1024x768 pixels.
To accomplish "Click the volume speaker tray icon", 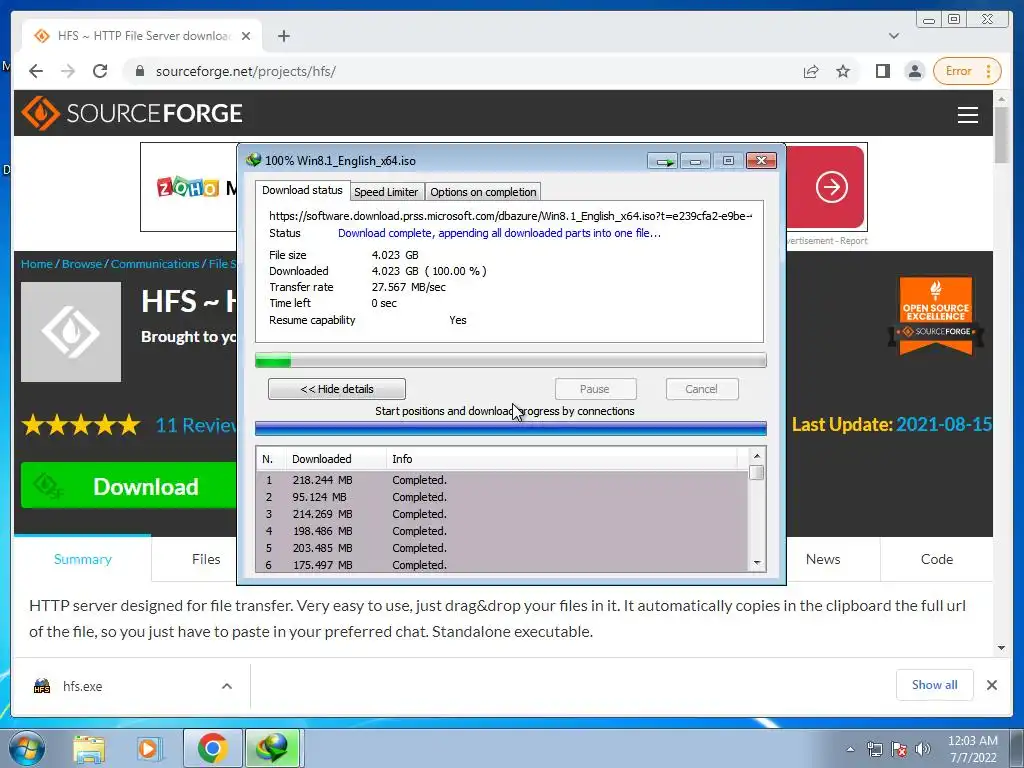I will click(x=923, y=749).
